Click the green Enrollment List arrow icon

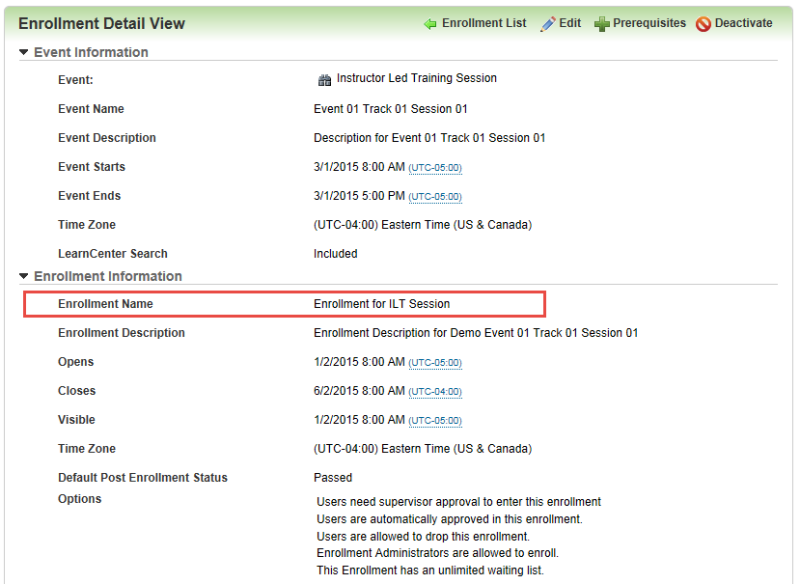point(431,22)
